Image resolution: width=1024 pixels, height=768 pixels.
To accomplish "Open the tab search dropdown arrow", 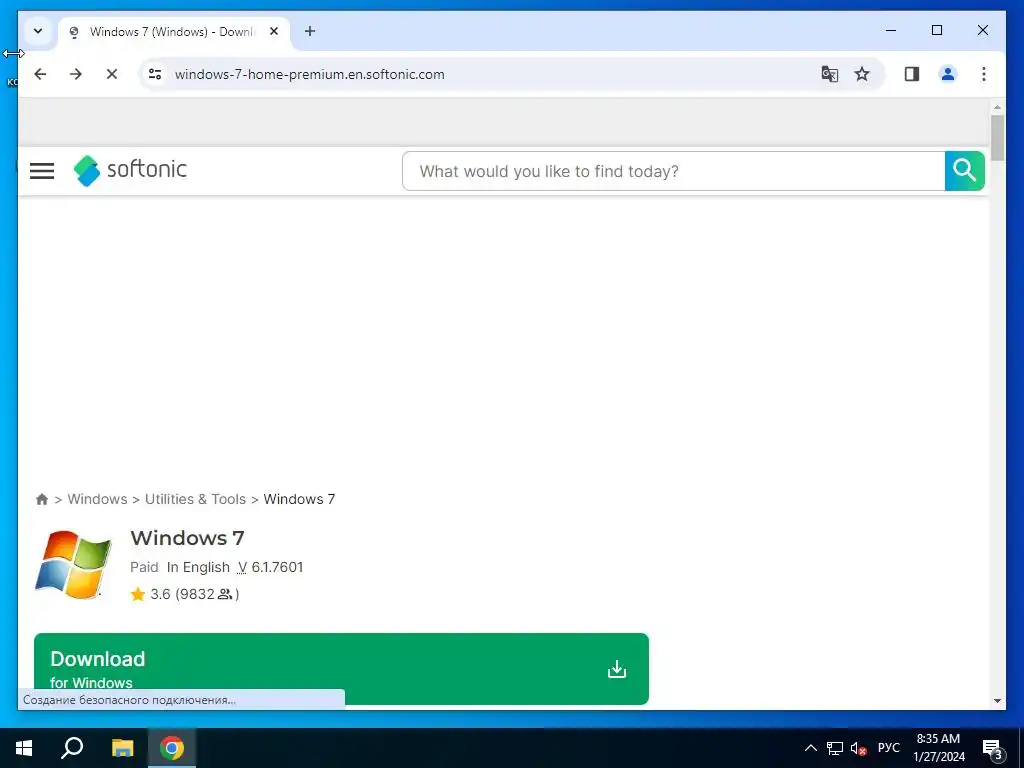I will point(38,31).
